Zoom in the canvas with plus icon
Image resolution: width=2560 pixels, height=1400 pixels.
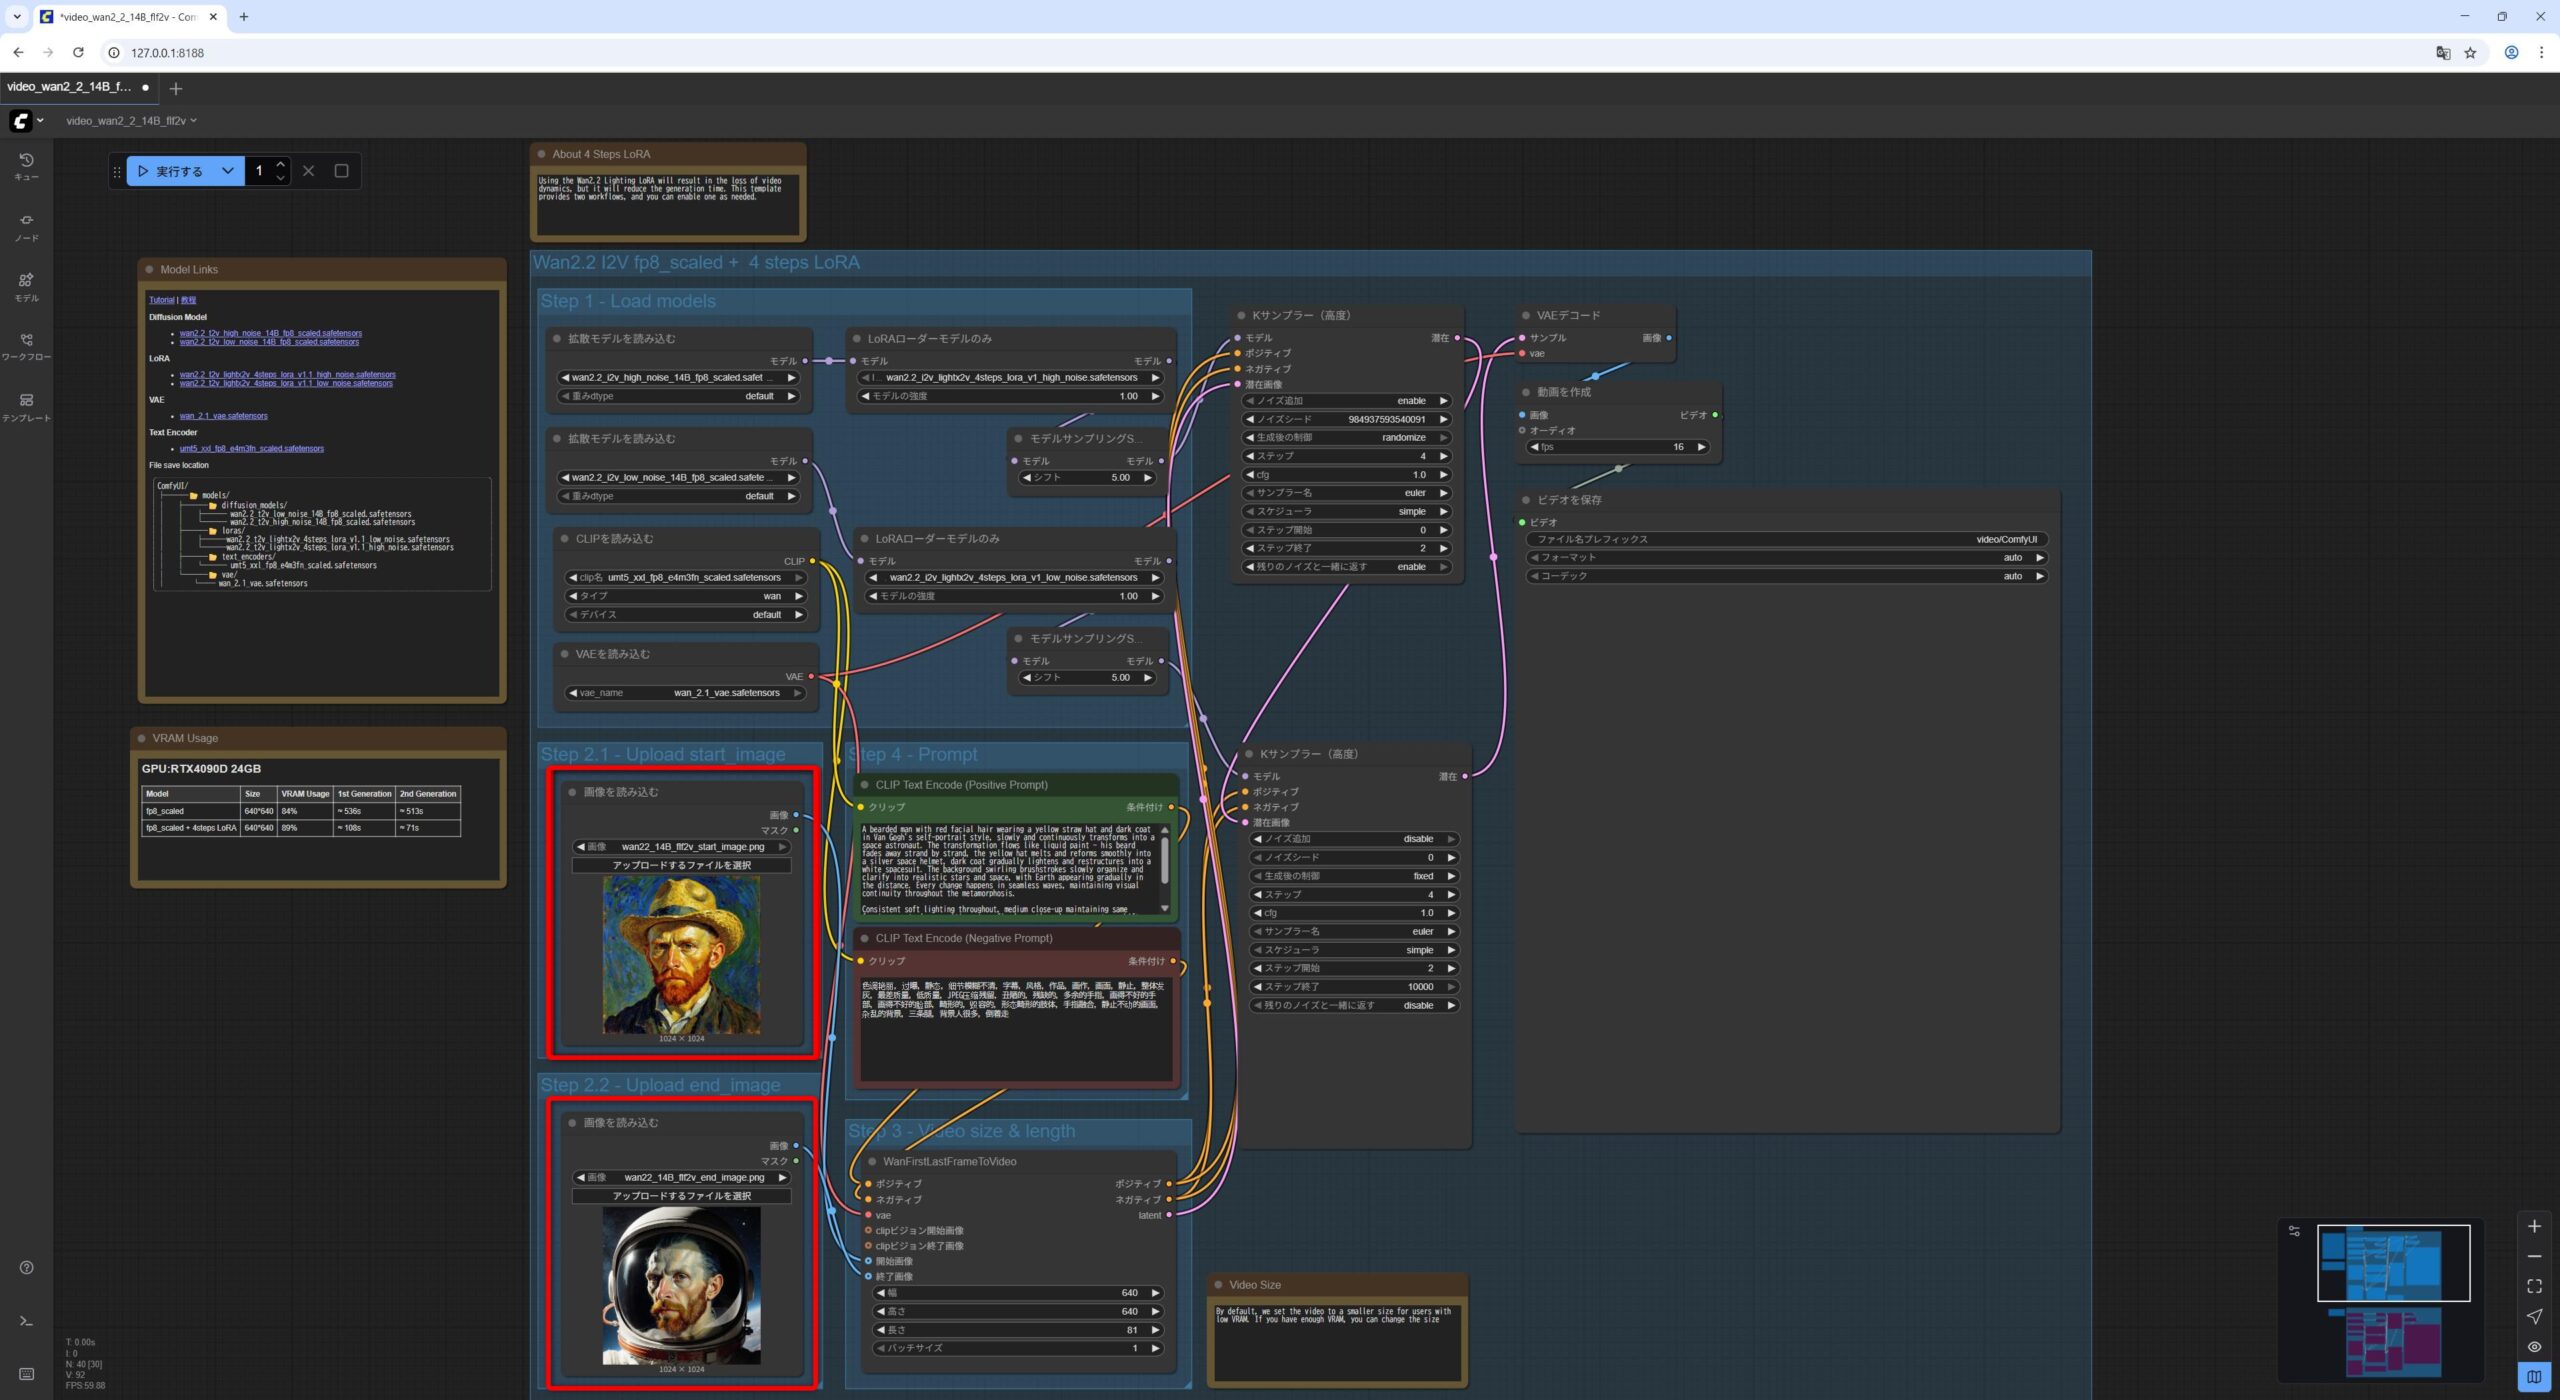pyautogui.click(x=2534, y=1226)
